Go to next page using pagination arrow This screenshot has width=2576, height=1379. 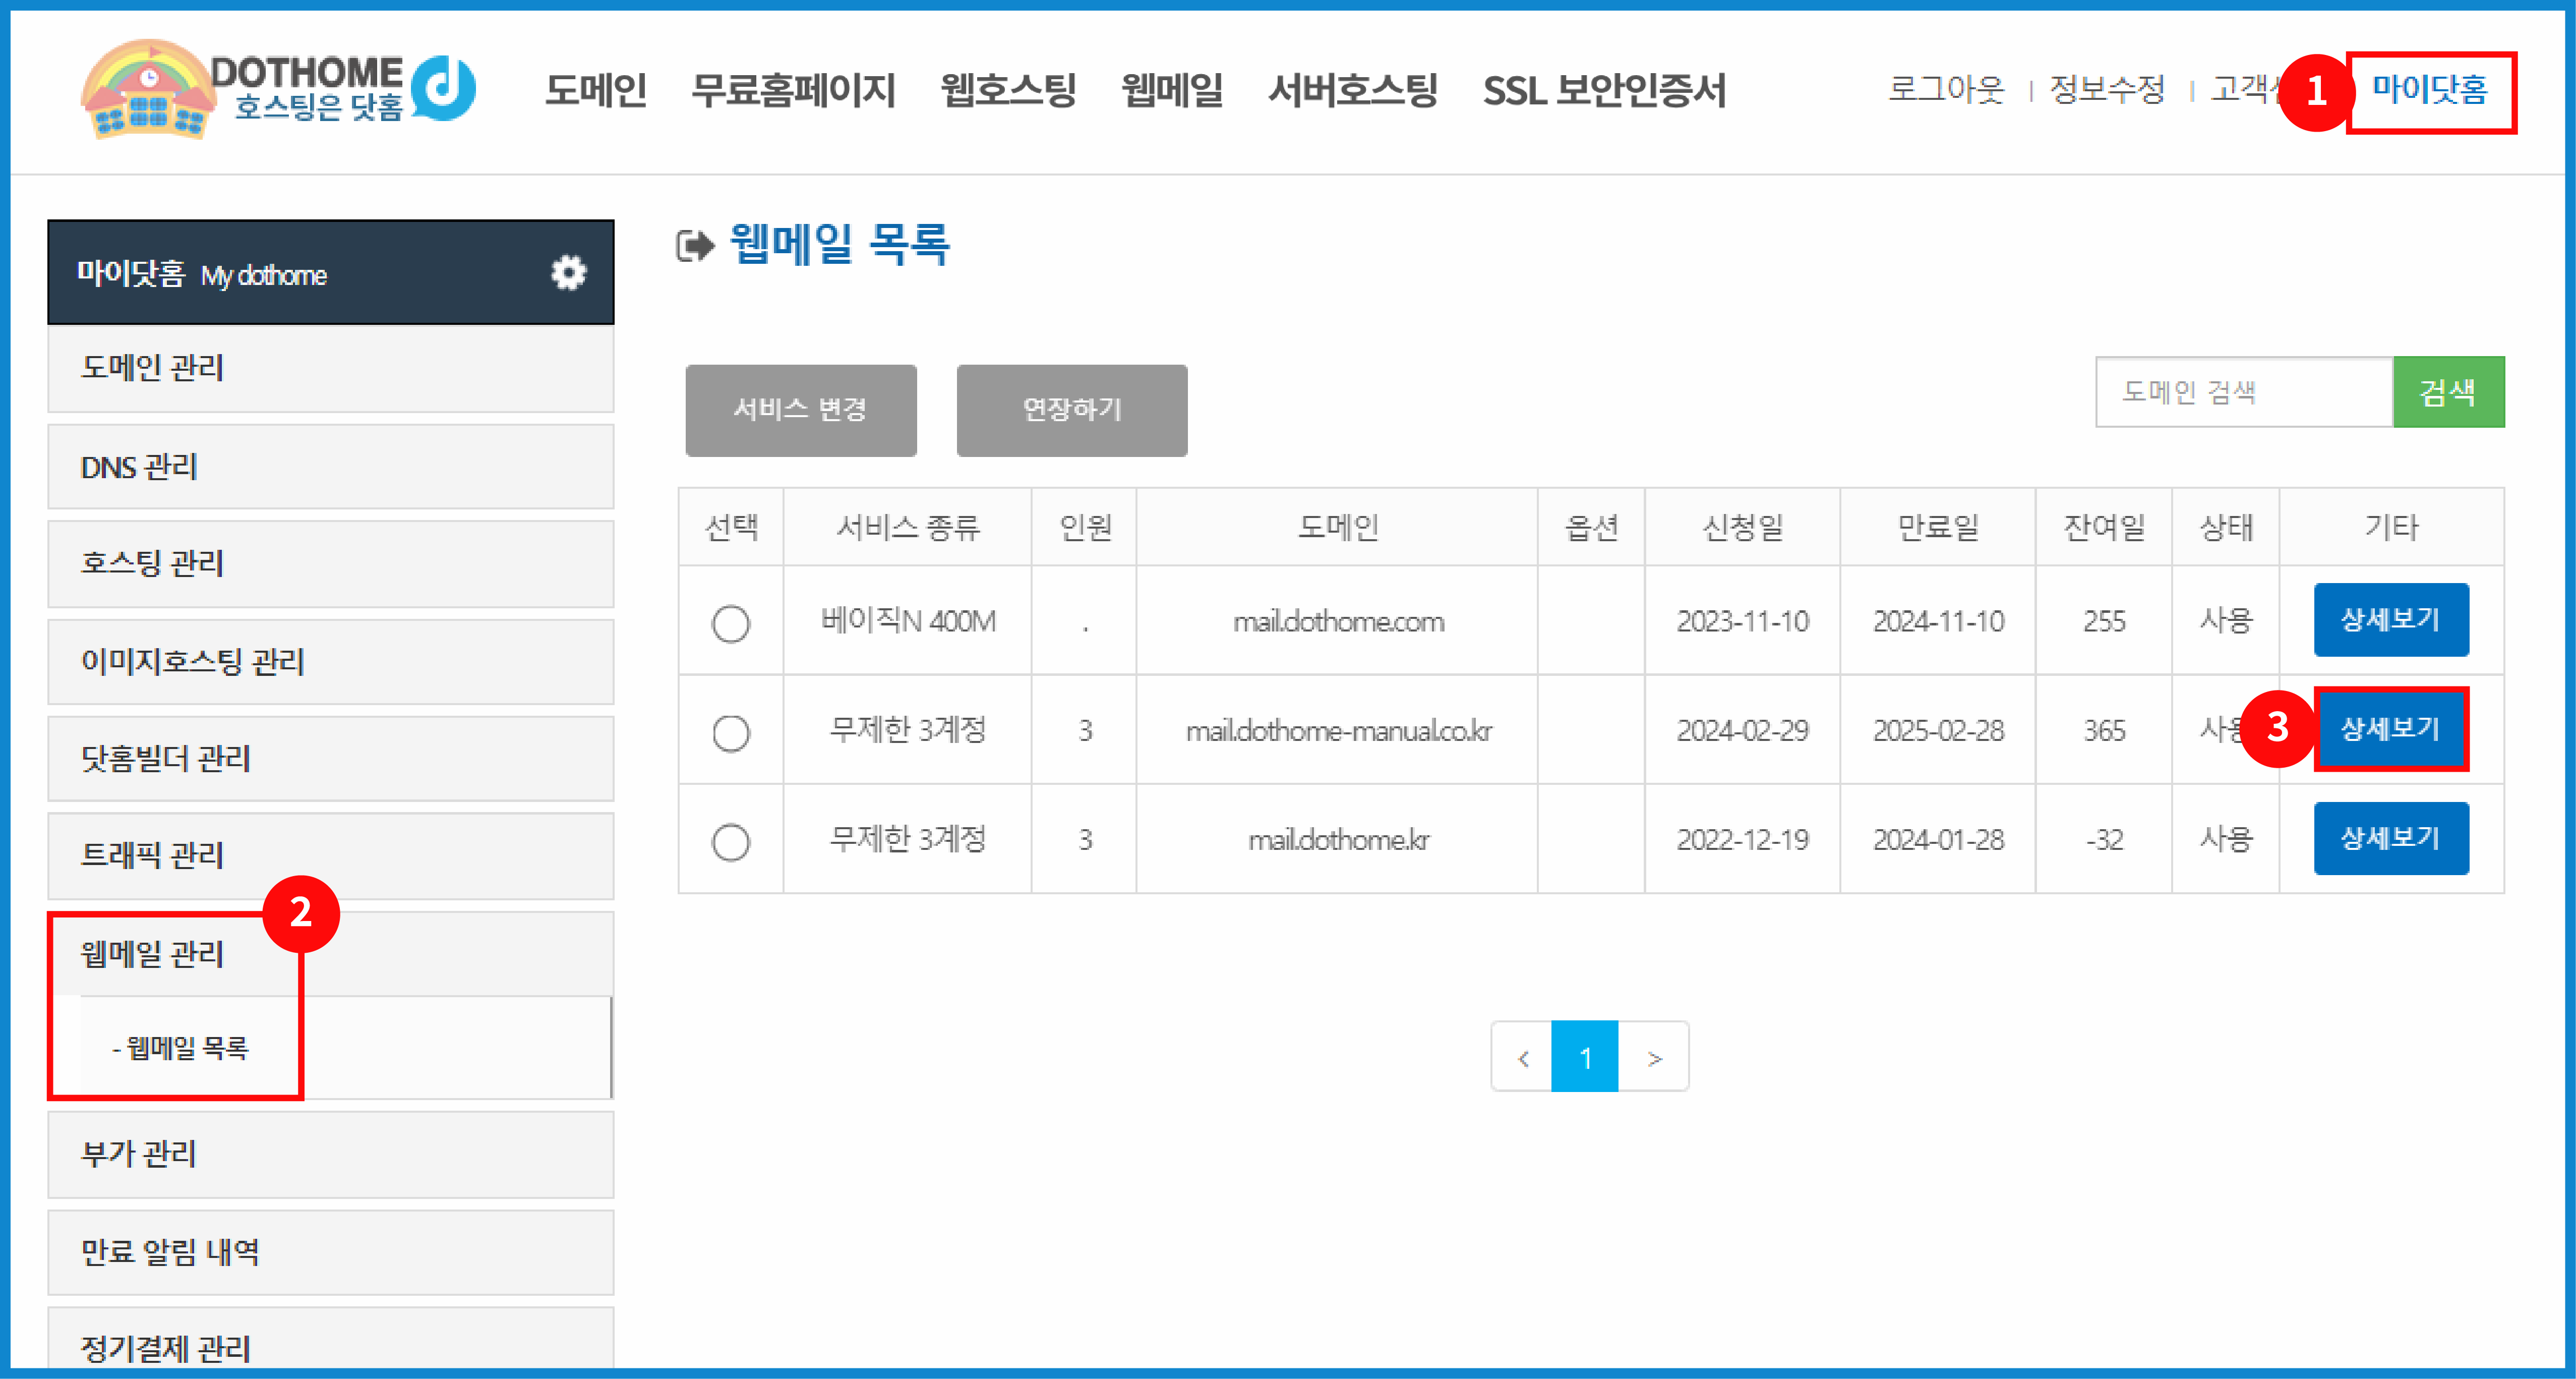coord(1654,1056)
